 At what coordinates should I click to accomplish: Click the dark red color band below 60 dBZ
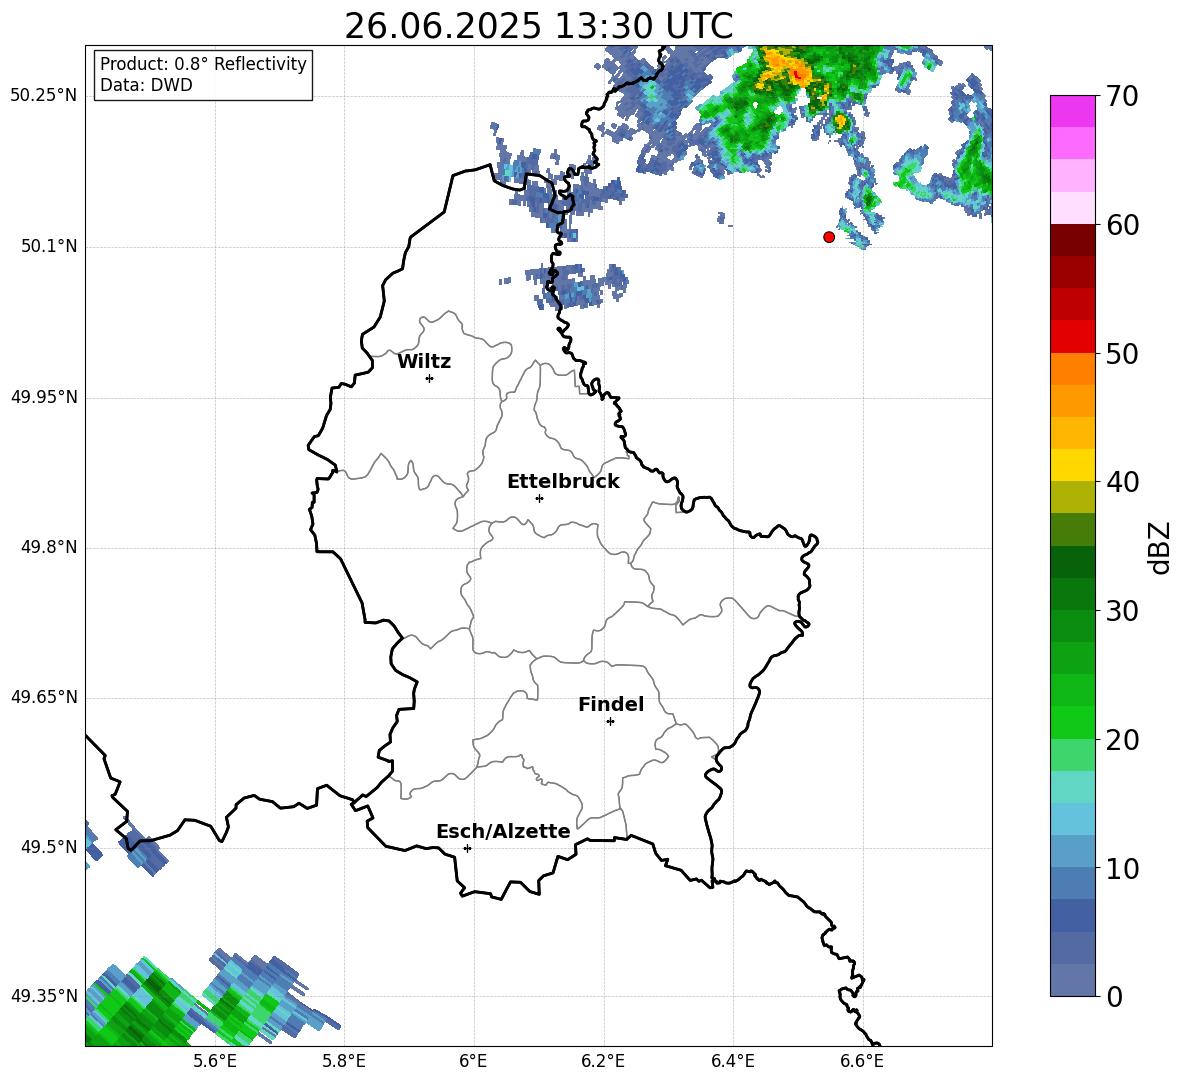pyautogui.click(x=1072, y=240)
